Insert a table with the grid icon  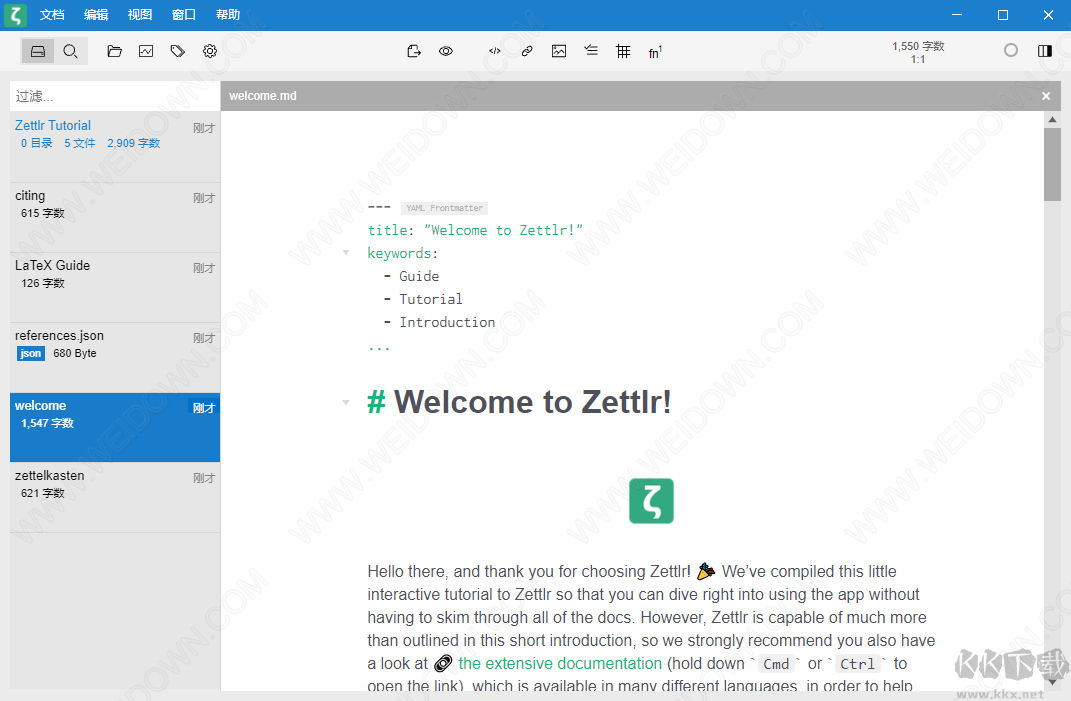[623, 51]
